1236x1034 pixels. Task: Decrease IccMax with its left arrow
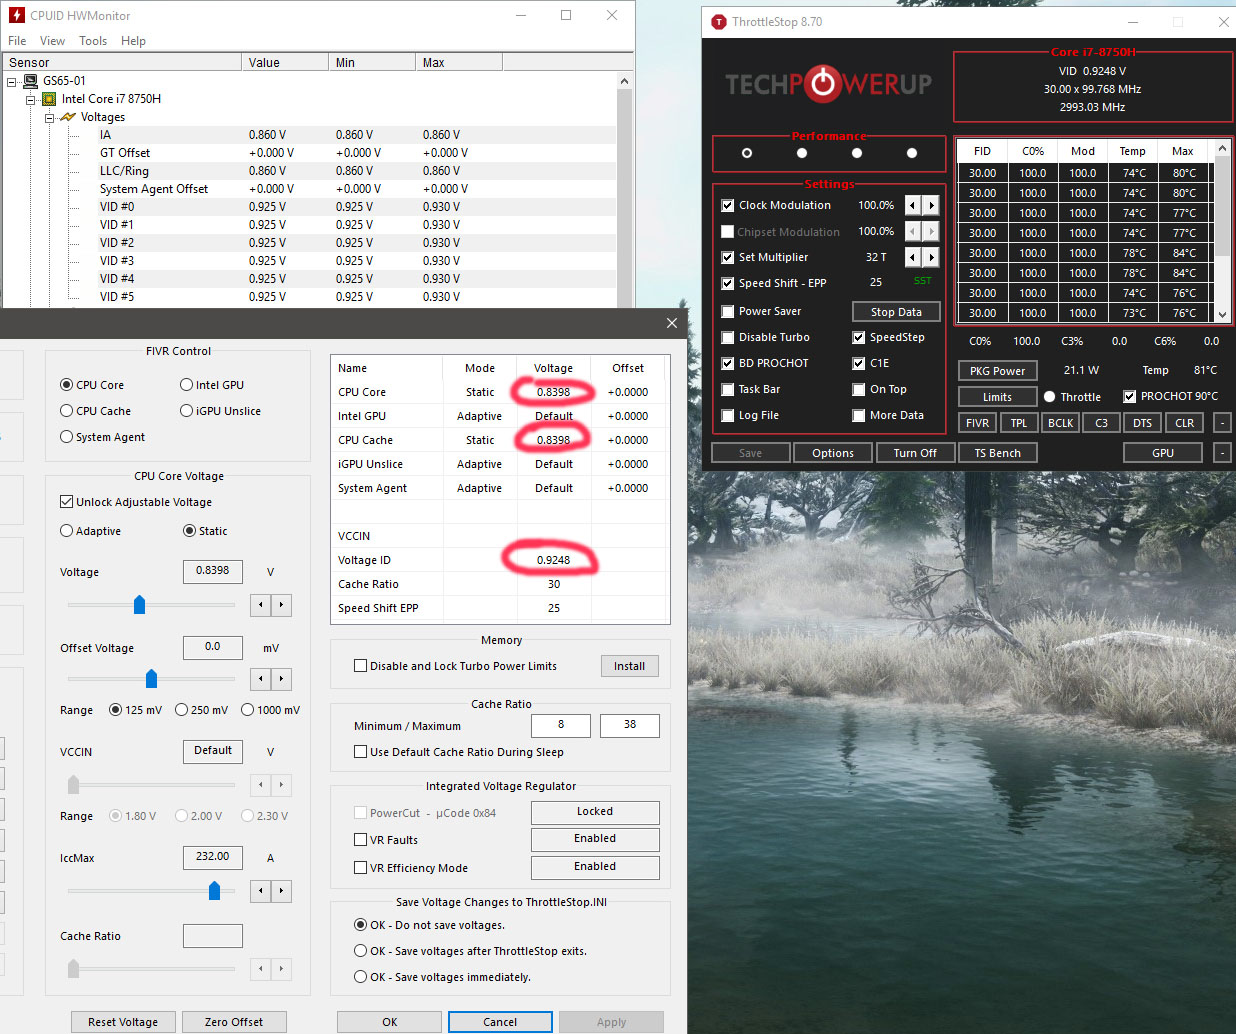(x=261, y=890)
